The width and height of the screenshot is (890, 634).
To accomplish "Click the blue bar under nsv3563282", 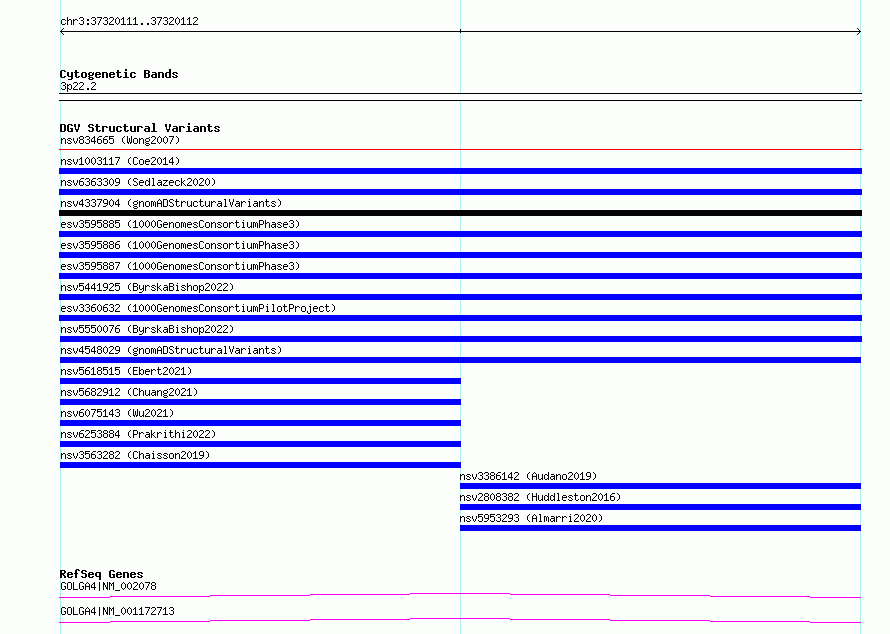I will point(260,465).
